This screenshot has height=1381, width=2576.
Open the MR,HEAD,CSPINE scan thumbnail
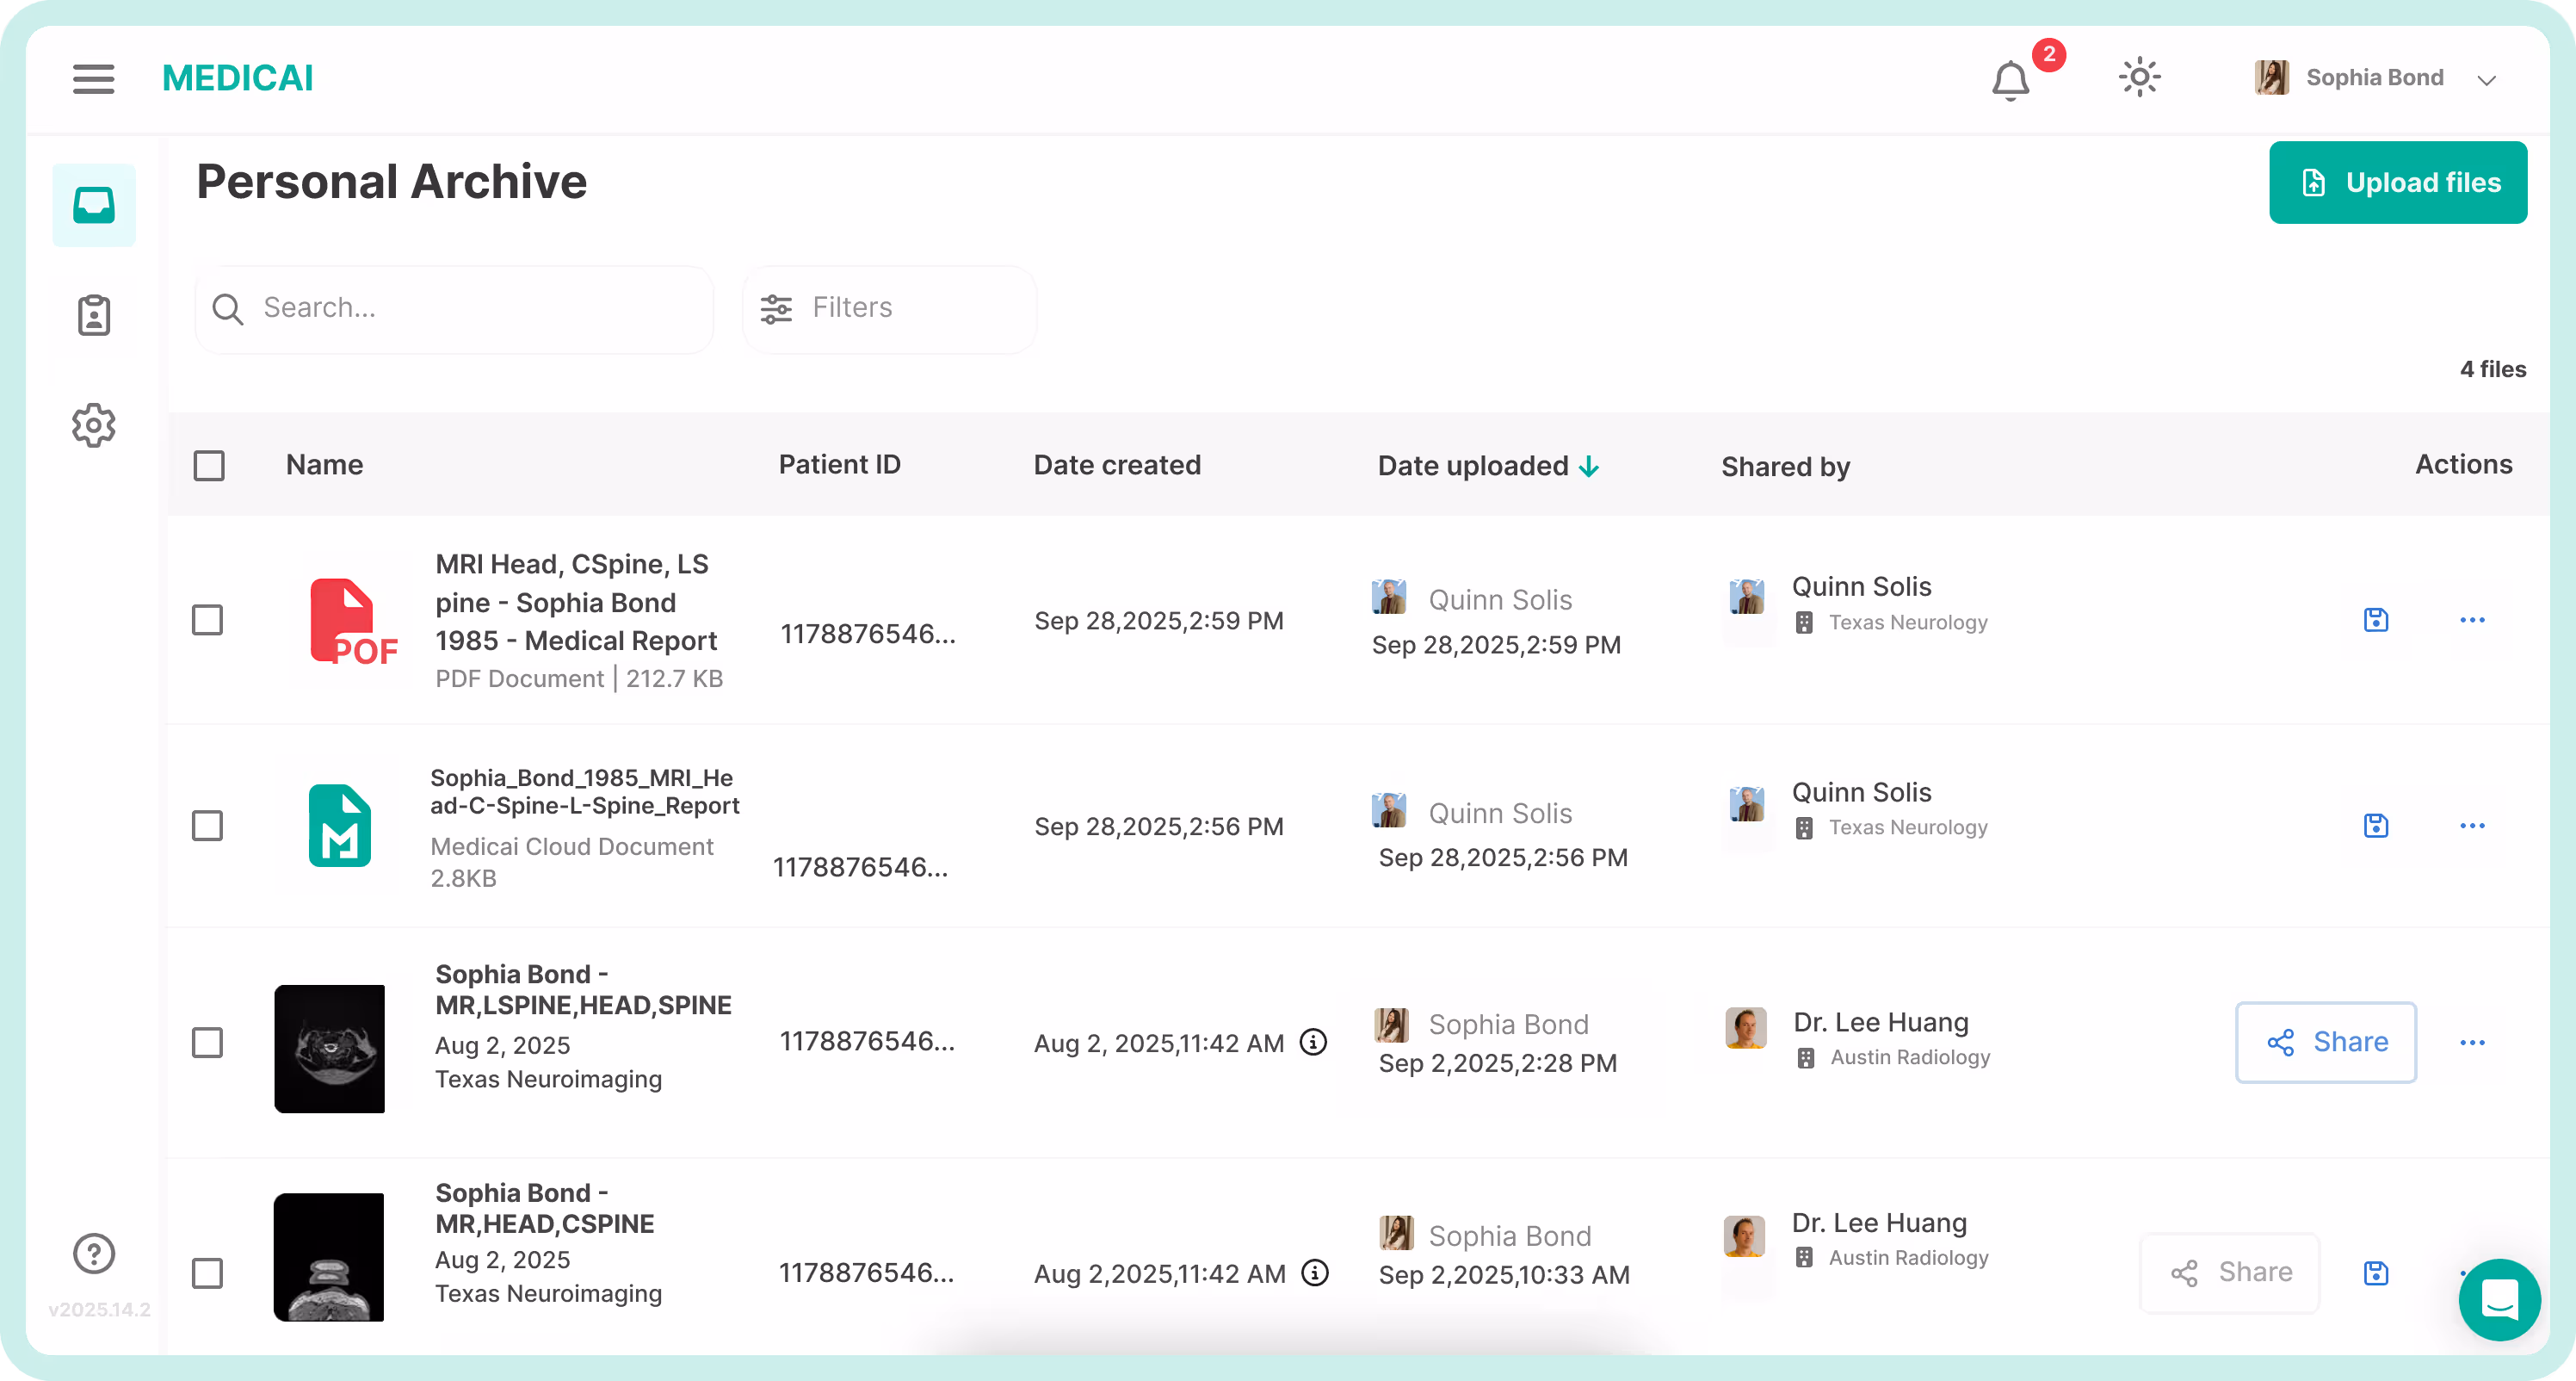(329, 1256)
